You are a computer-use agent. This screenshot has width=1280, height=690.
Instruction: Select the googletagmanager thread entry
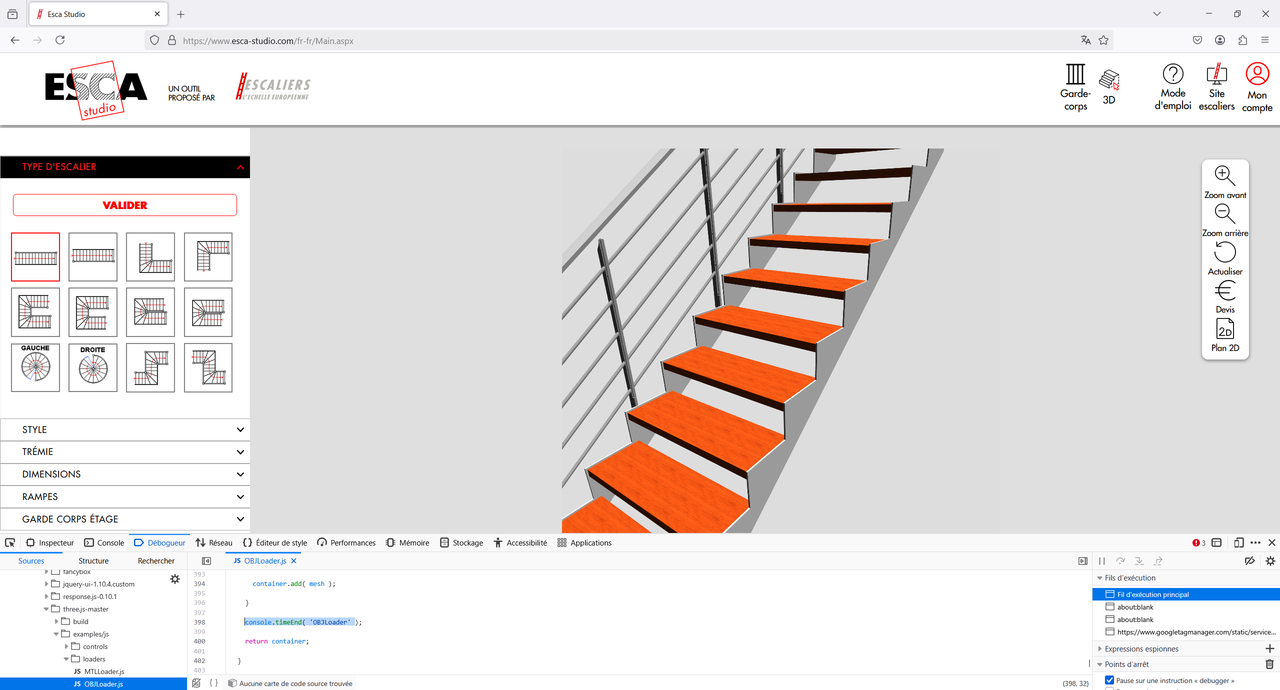[x=1186, y=632]
